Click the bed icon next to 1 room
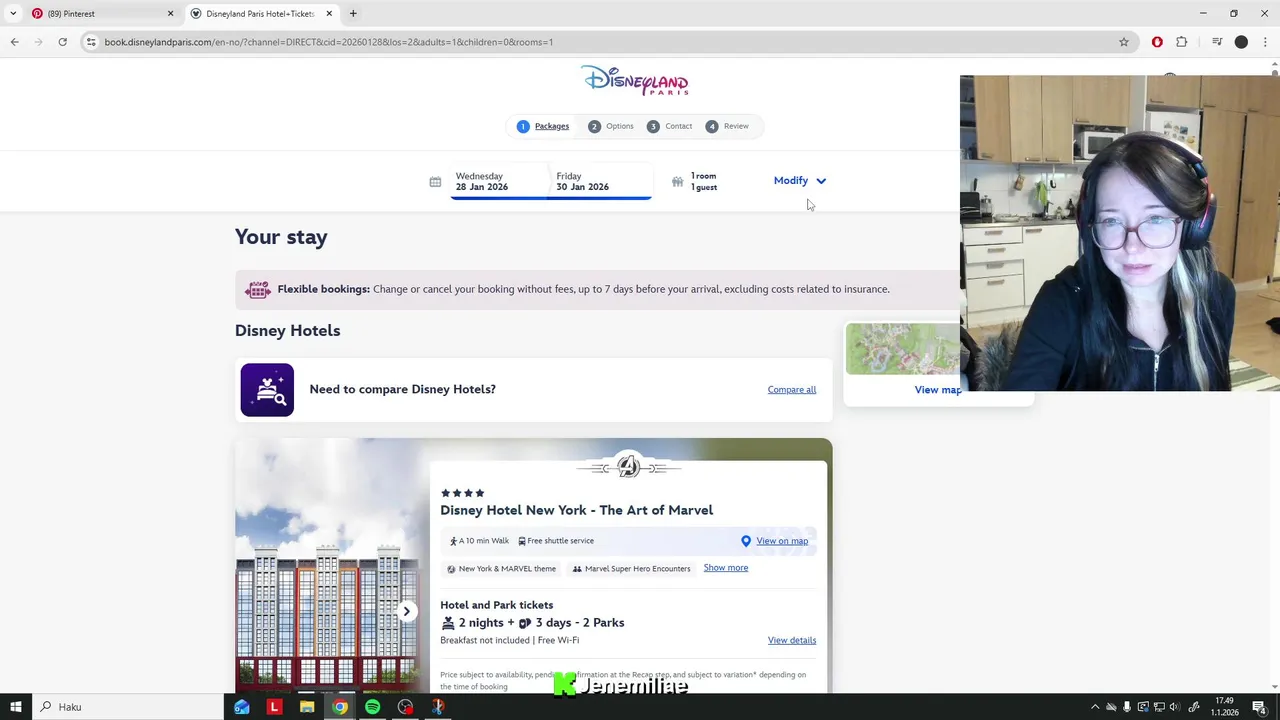 point(677,182)
